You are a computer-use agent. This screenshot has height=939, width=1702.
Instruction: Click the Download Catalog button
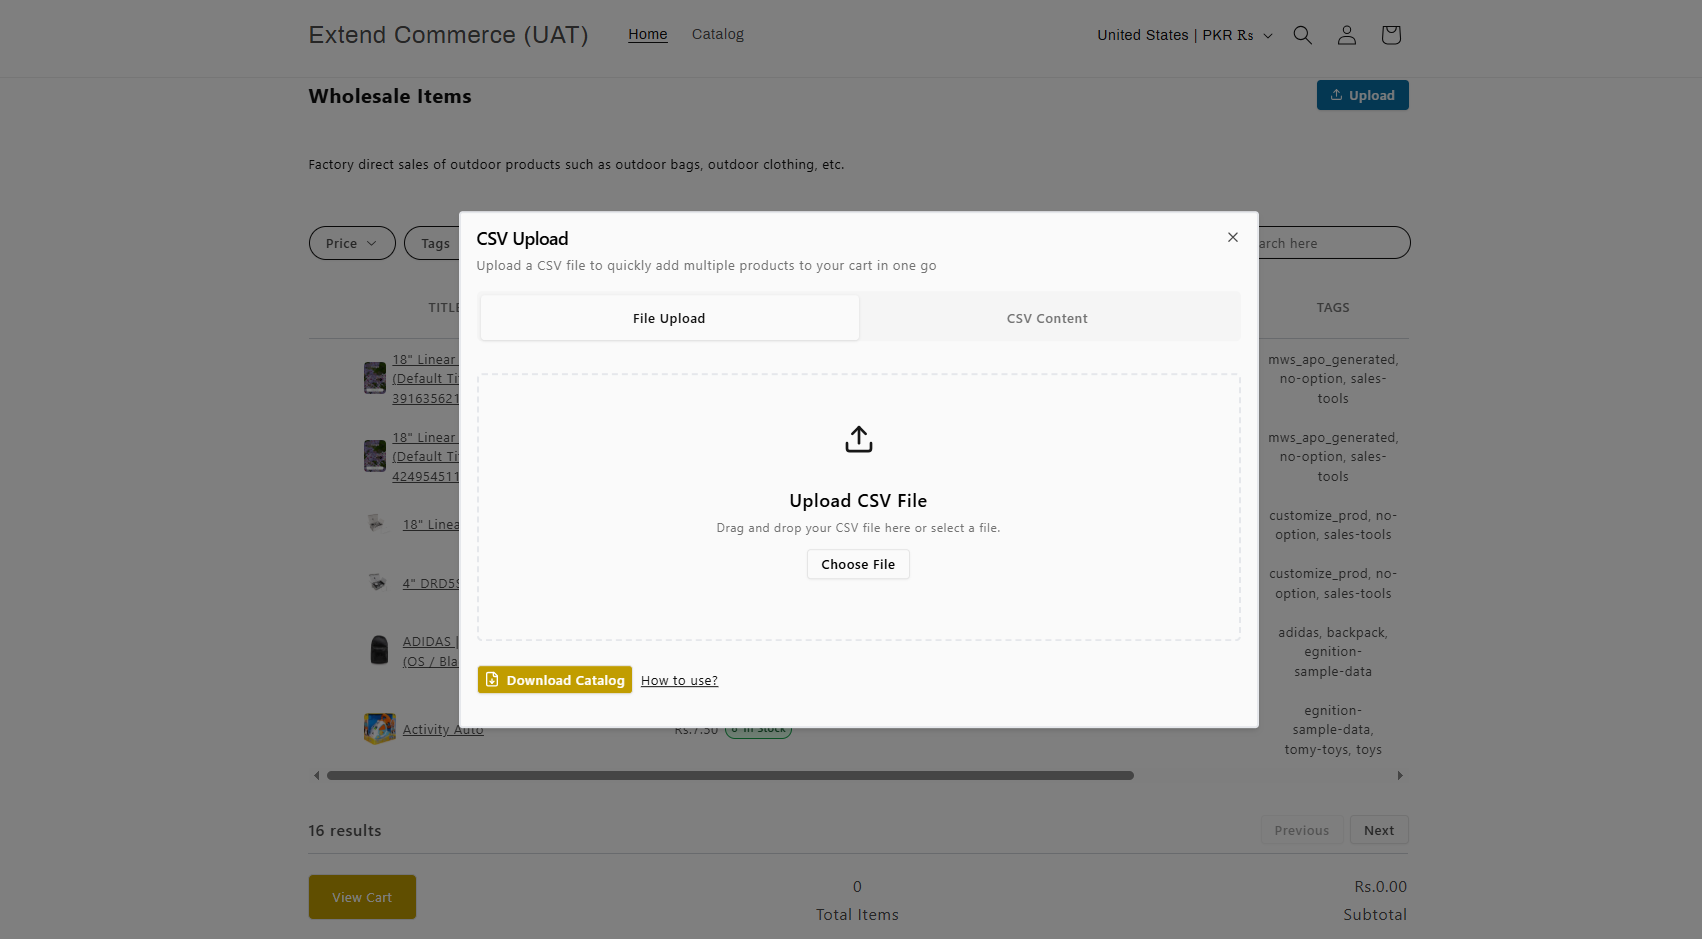tap(555, 680)
